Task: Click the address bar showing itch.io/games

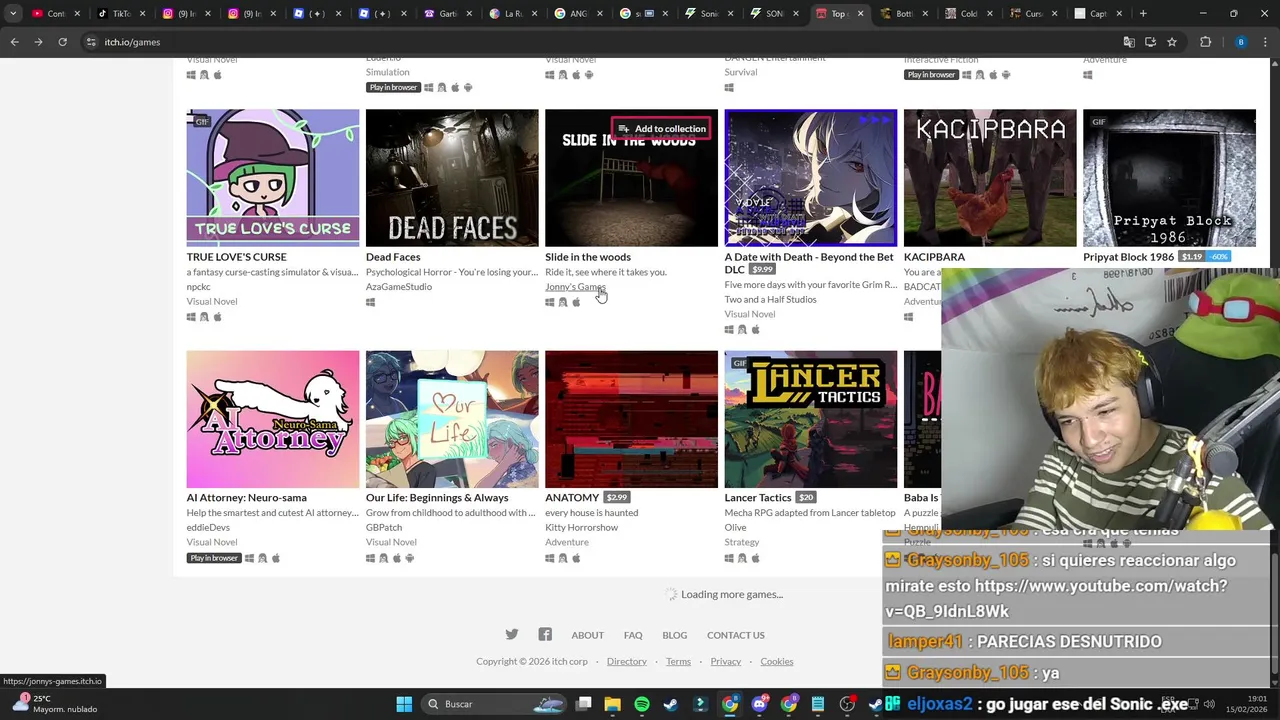Action: coord(600,42)
